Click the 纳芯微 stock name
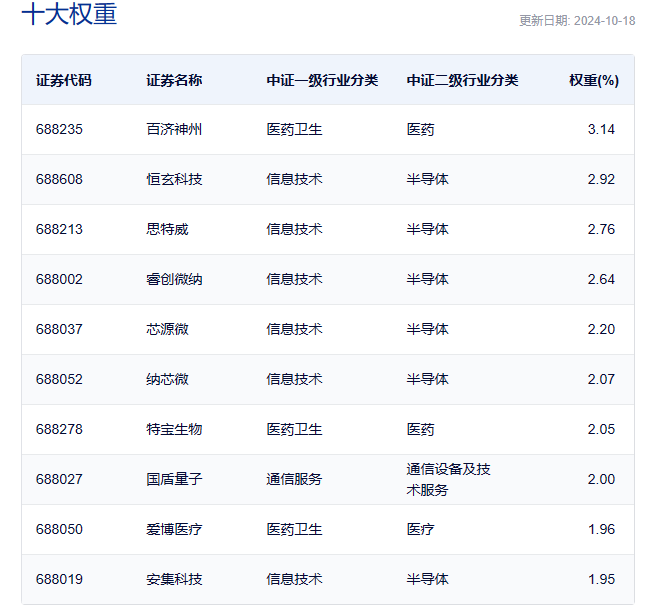Viewport: 659px width, 615px height. (167, 379)
